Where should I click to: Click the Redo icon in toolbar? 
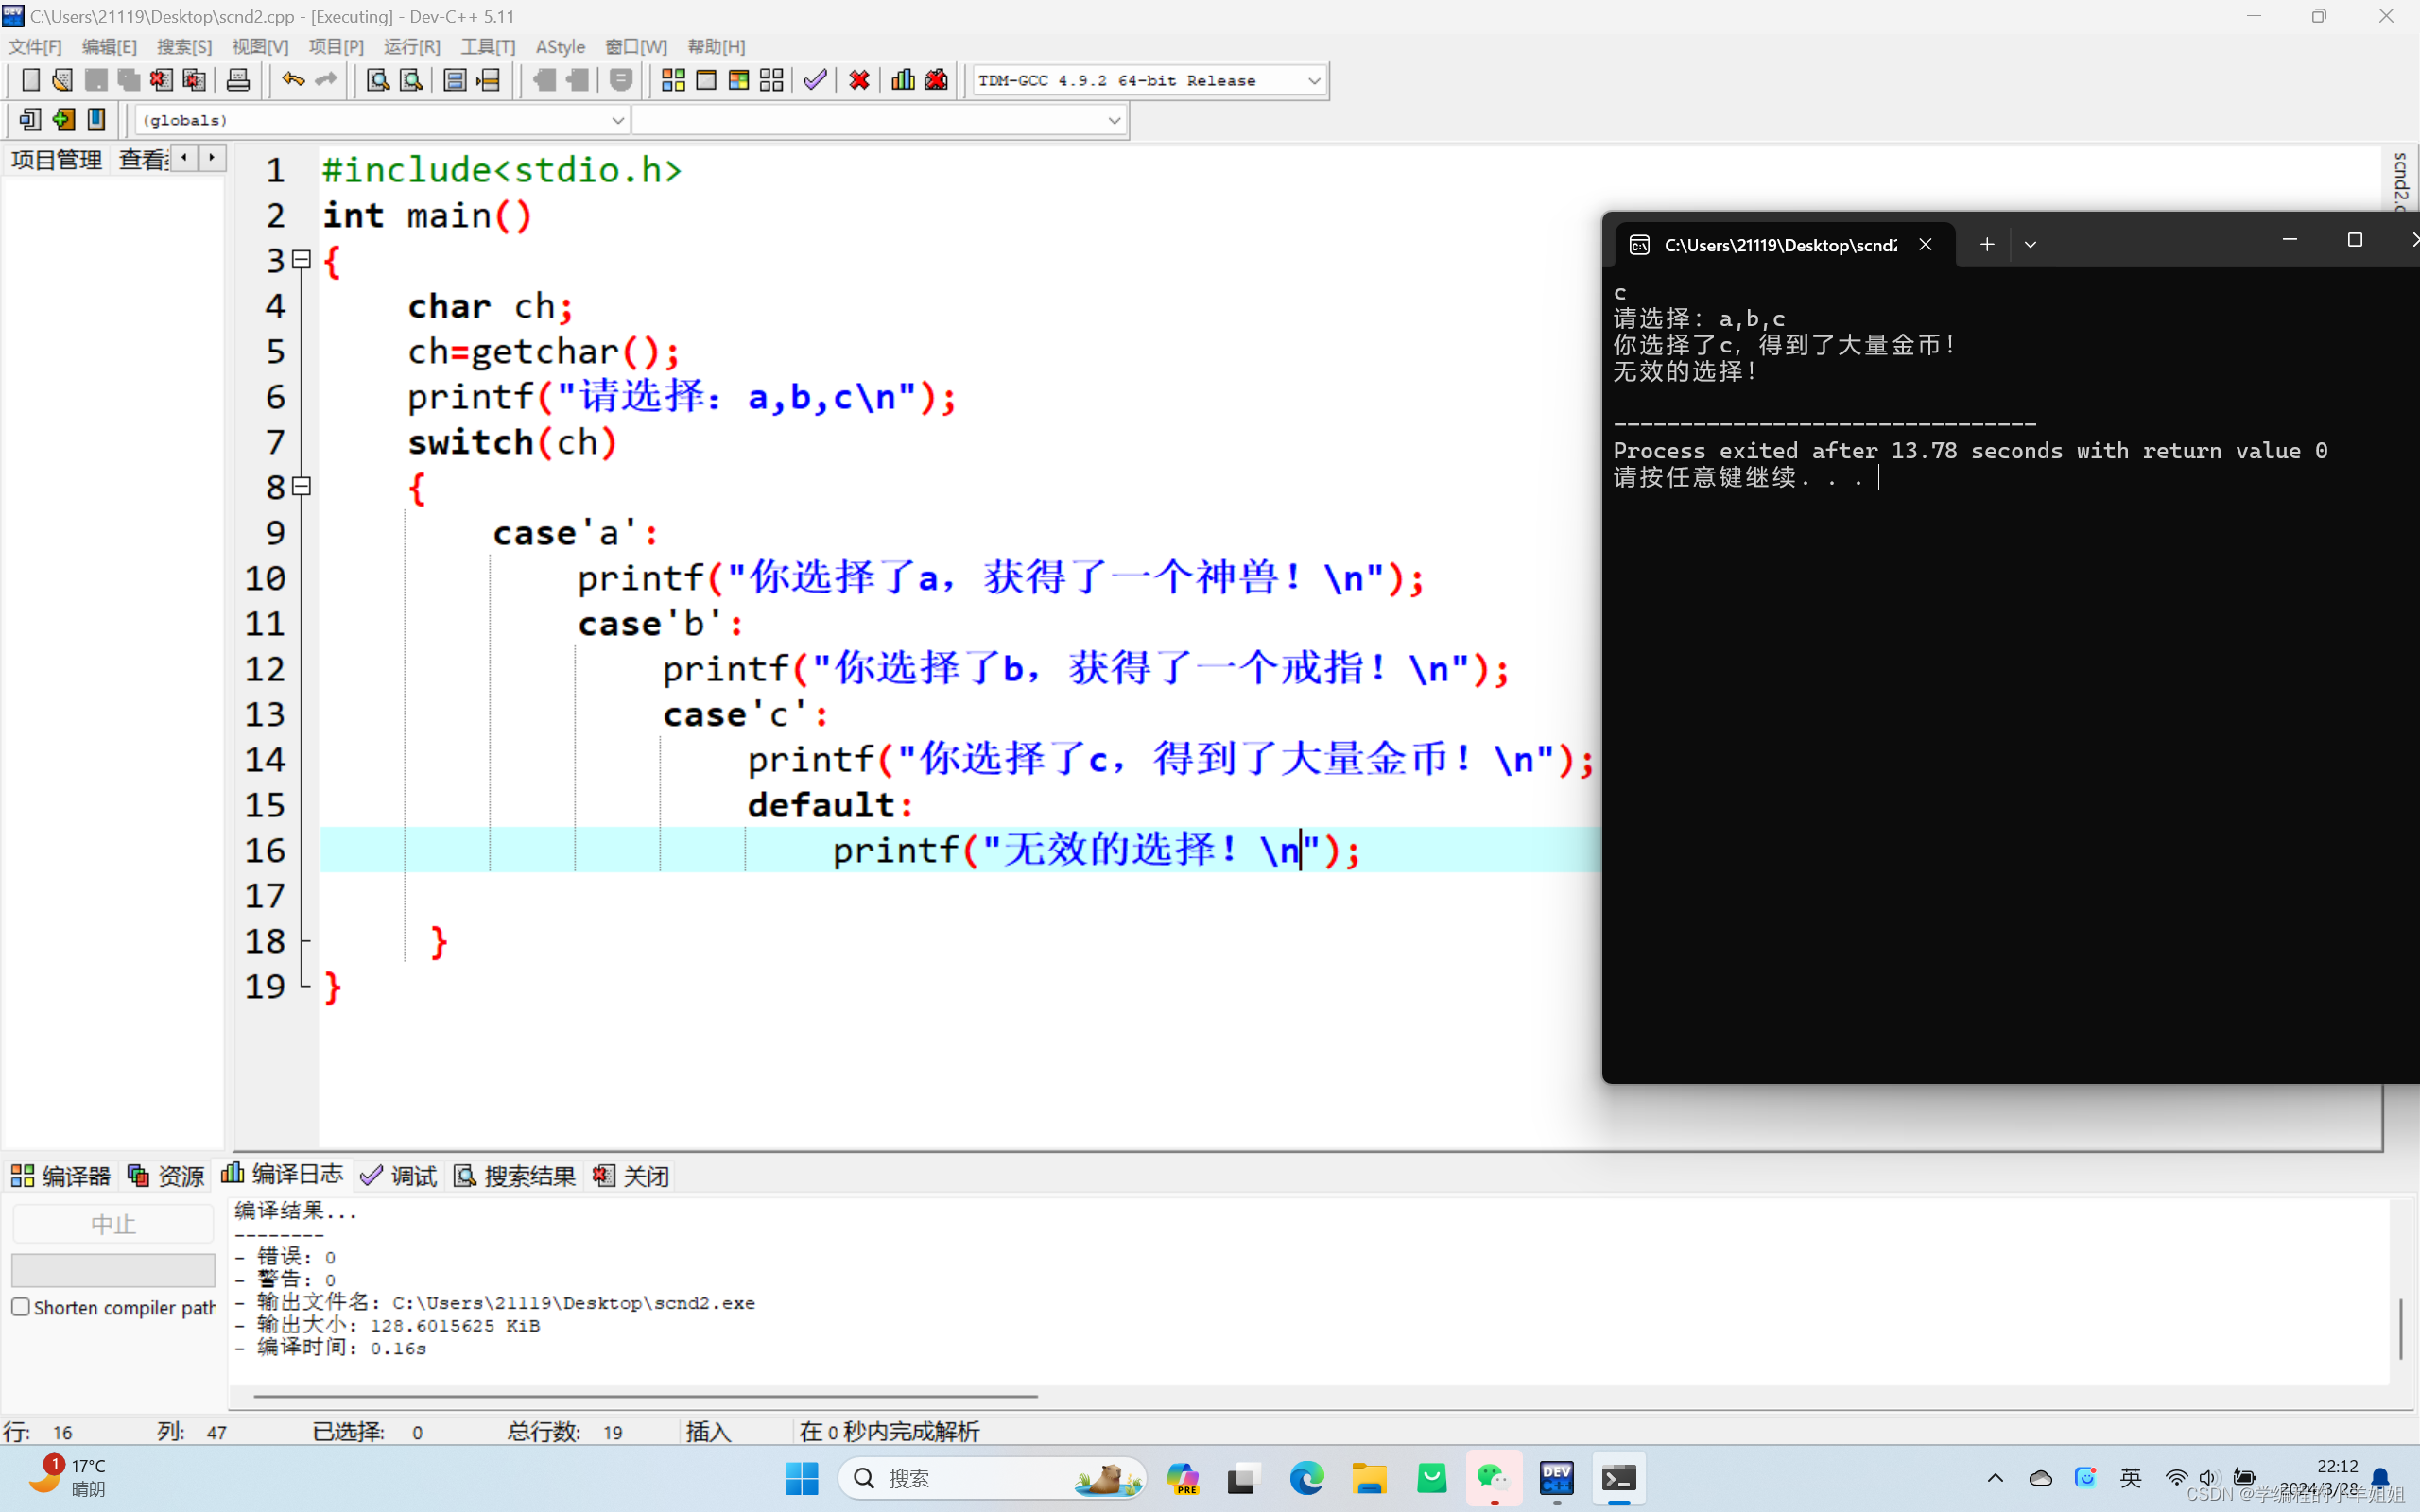324,80
